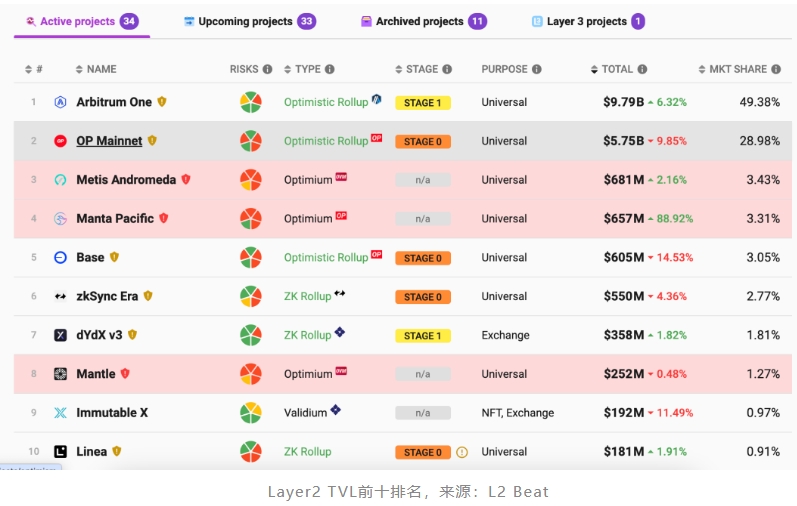Open Immutable X risk pie chart
The height and width of the screenshot is (506, 797).
click(x=251, y=412)
